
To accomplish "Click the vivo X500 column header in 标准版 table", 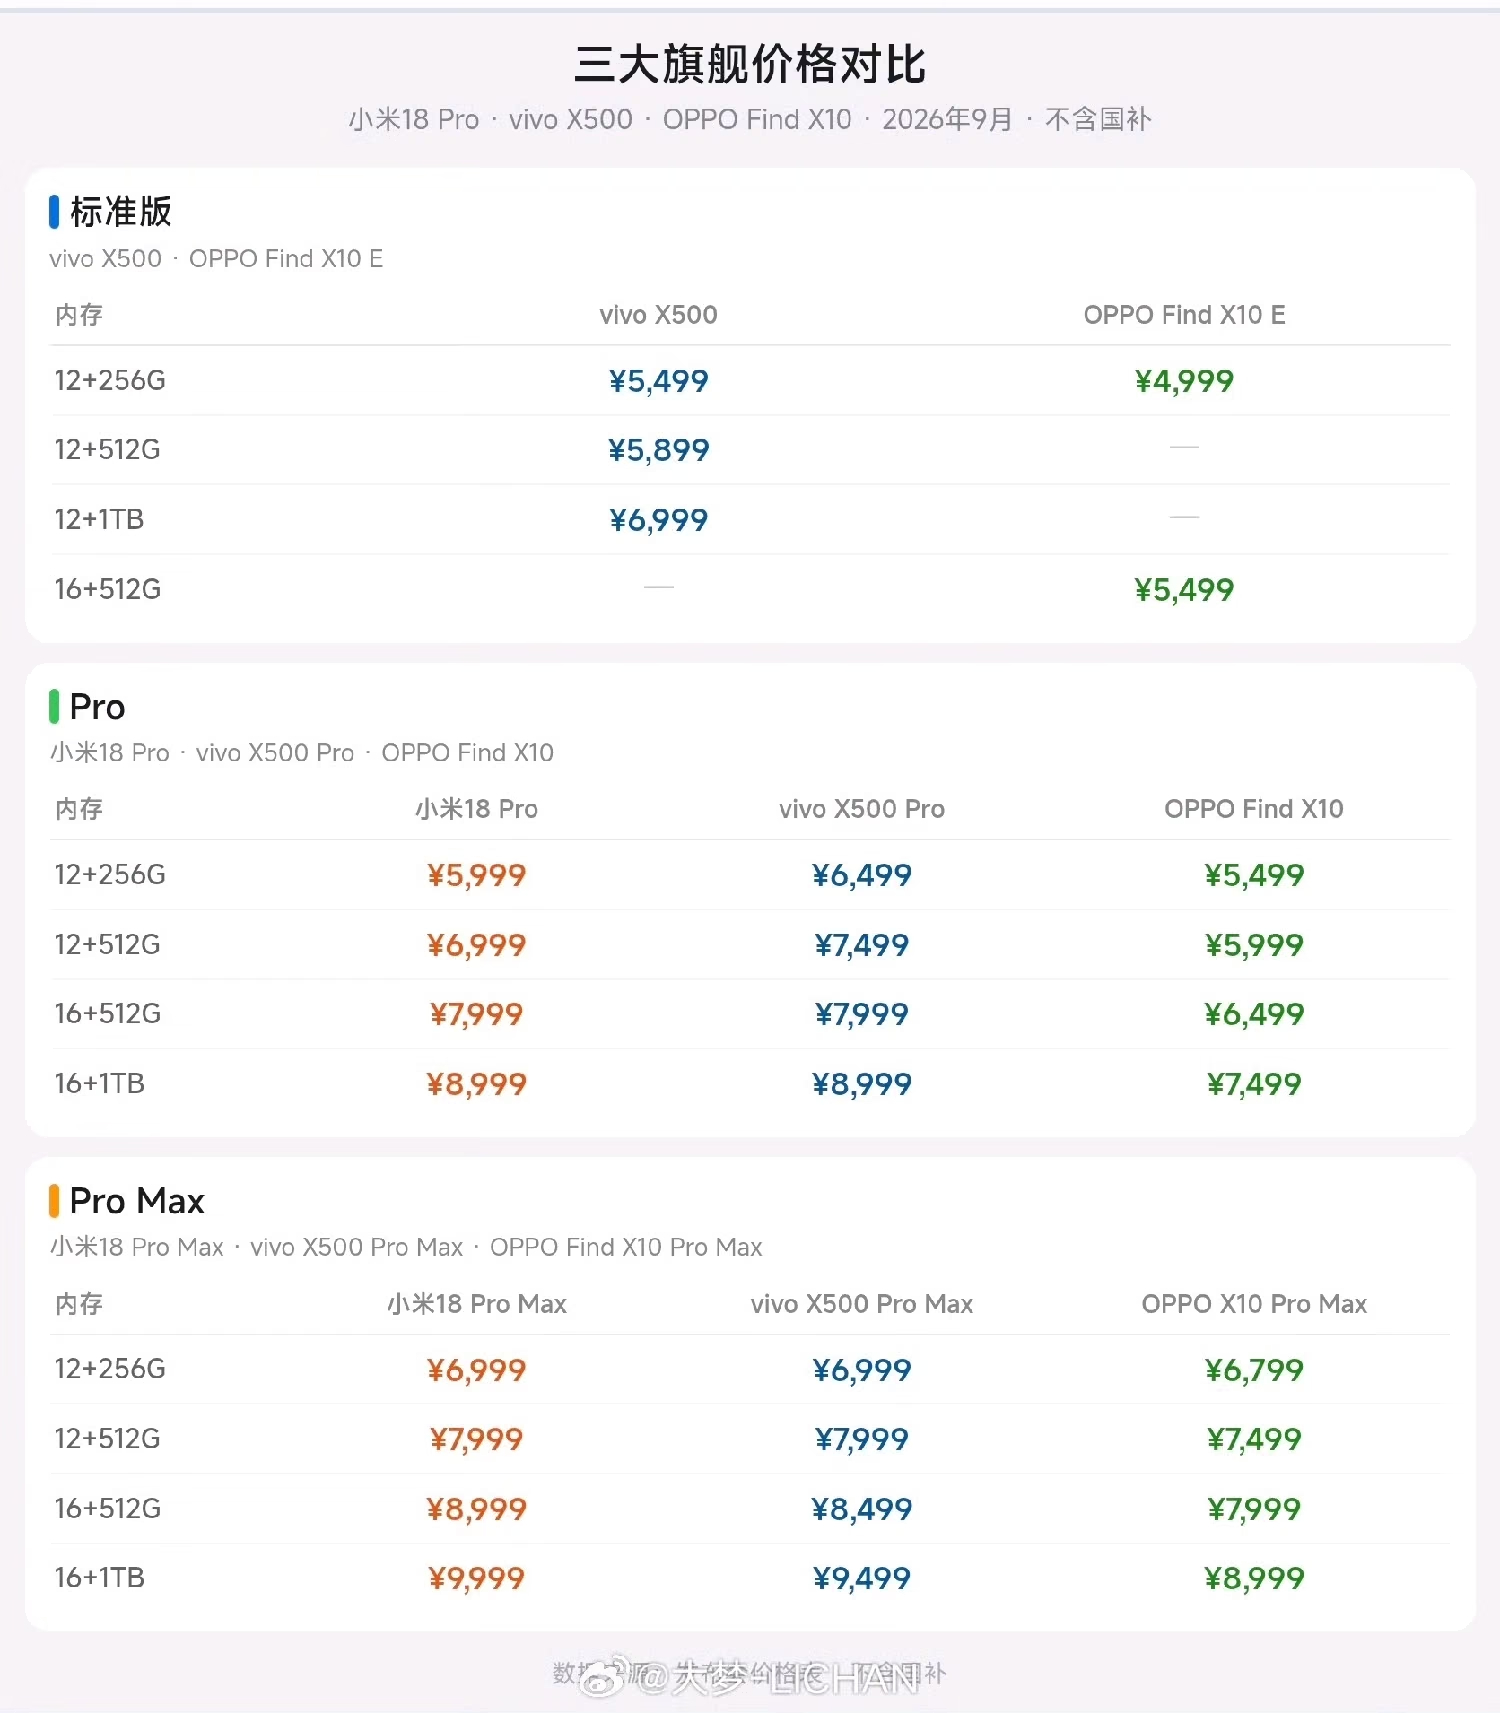I will coord(658,315).
